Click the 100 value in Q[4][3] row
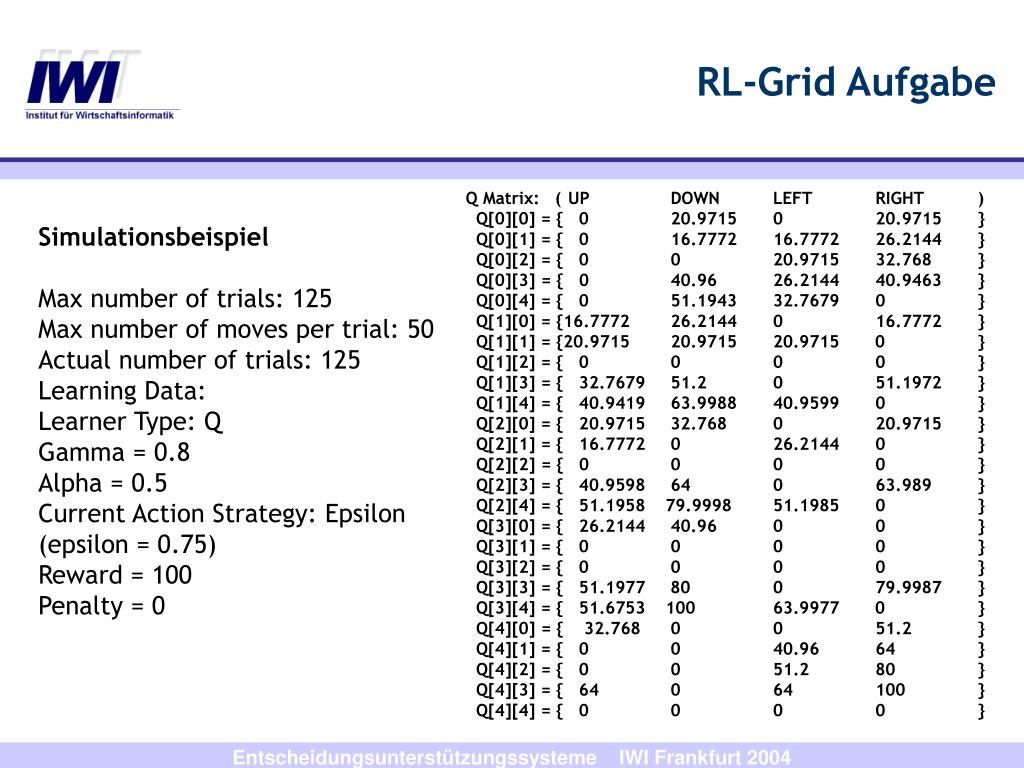This screenshot has width=1024, height=768. coord(890,690)
